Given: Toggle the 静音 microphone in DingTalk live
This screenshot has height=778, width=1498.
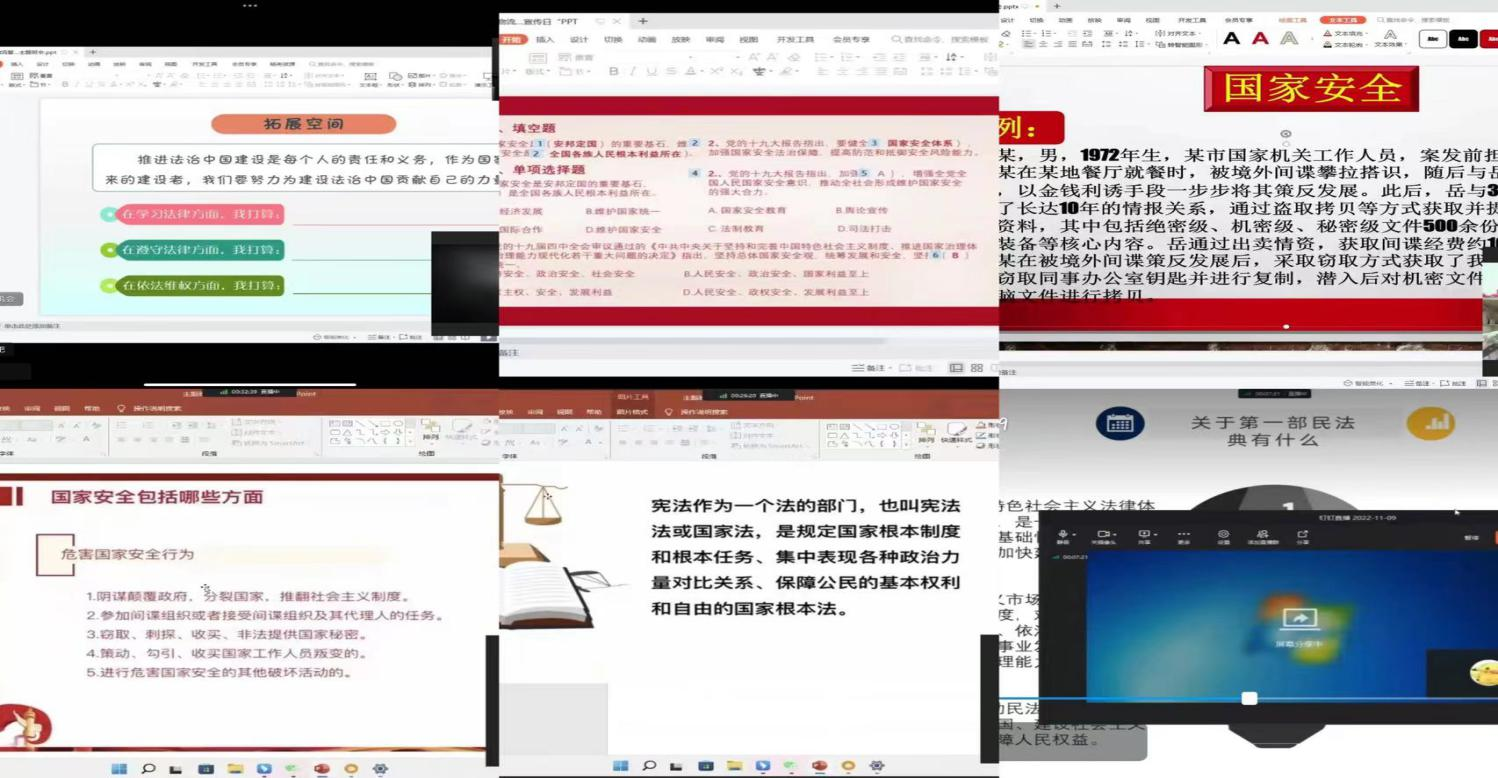Looking at the screenshot, I should click(1062, 536).
